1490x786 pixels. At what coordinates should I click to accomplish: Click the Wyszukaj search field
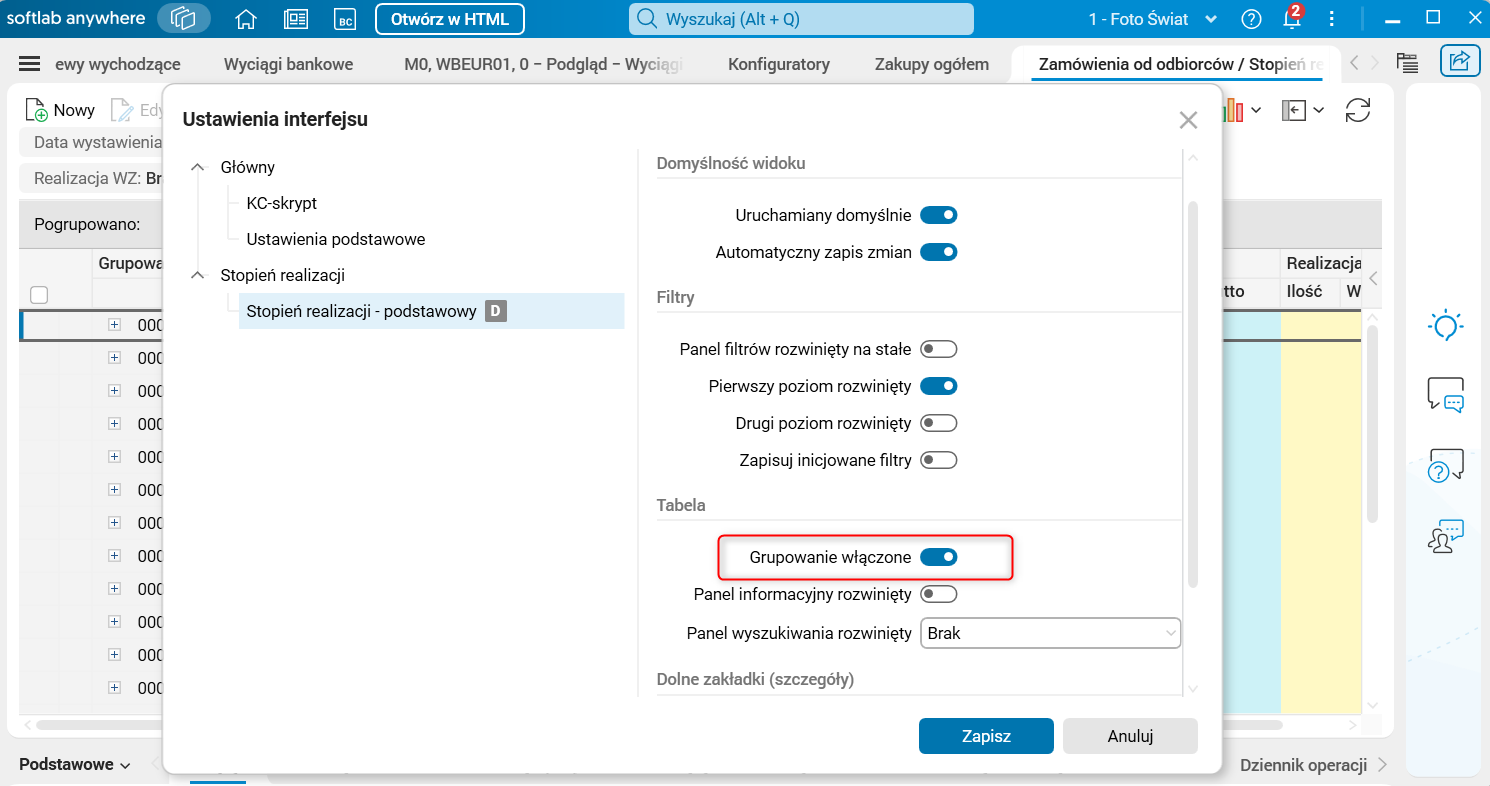tap(800, 19)
